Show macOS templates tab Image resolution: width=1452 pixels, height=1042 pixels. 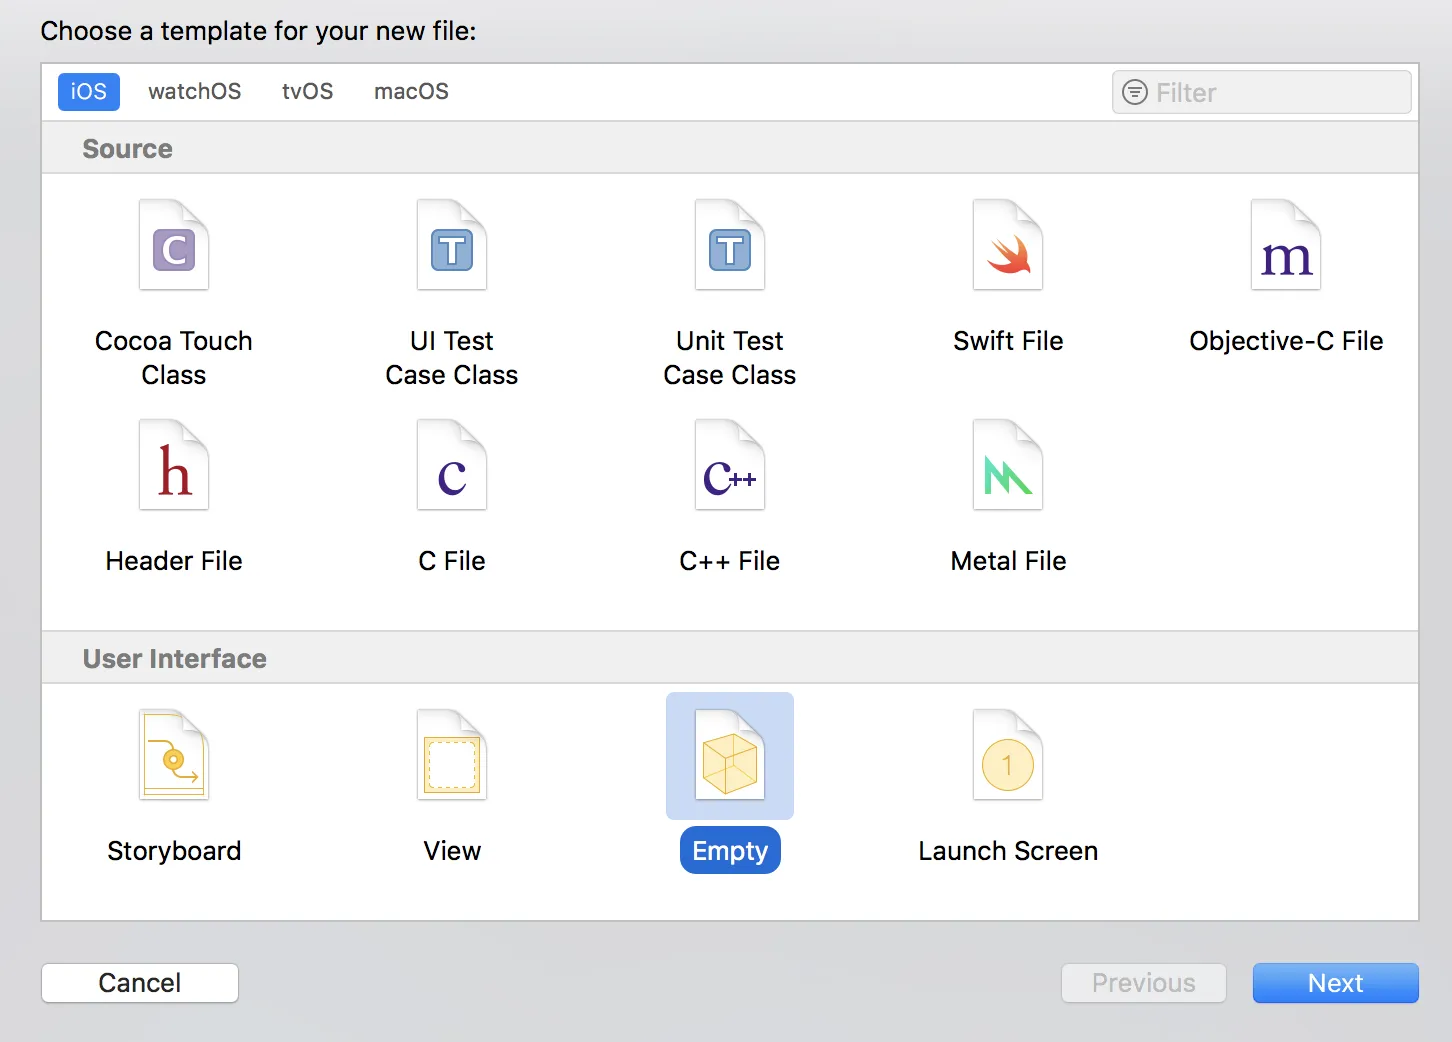click(x=411, y=92)
